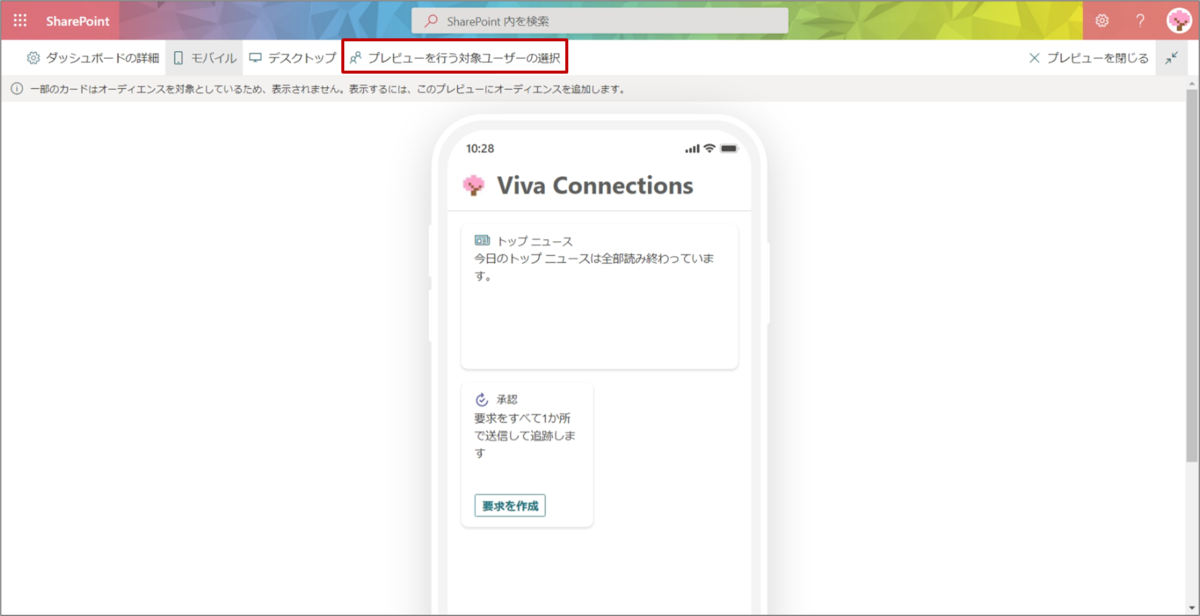Click the 10:28 clock in phone preview
Viewport: 1200px width, 616px height.
[x=480, y=148]
